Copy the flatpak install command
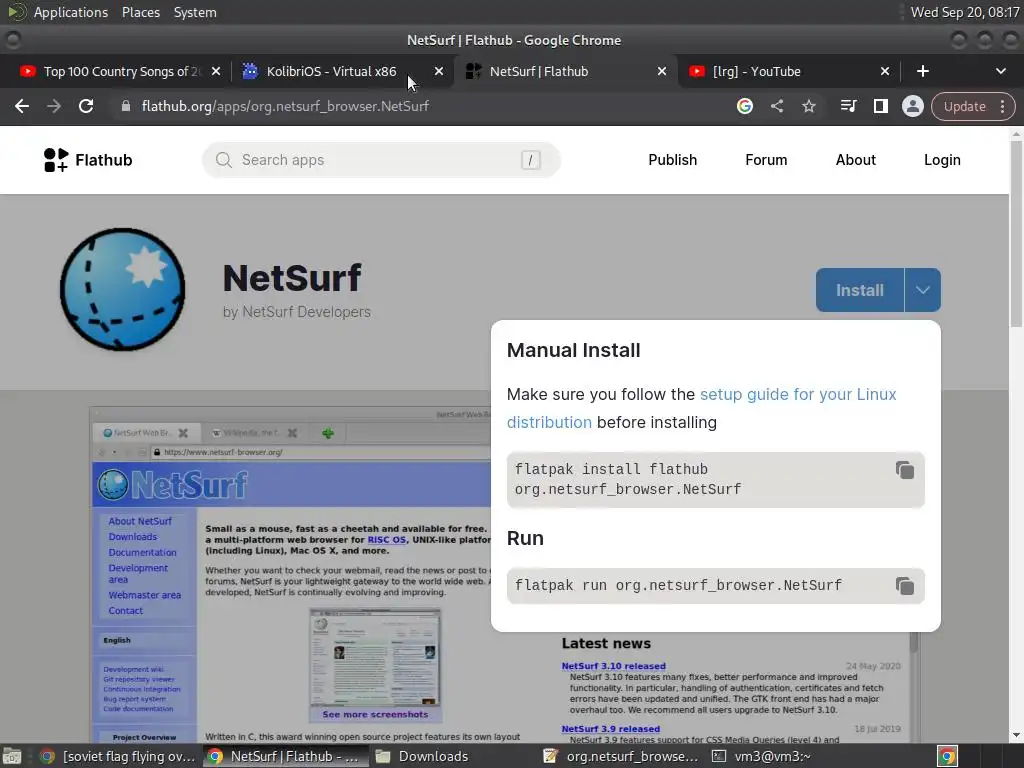 [904, 470]
